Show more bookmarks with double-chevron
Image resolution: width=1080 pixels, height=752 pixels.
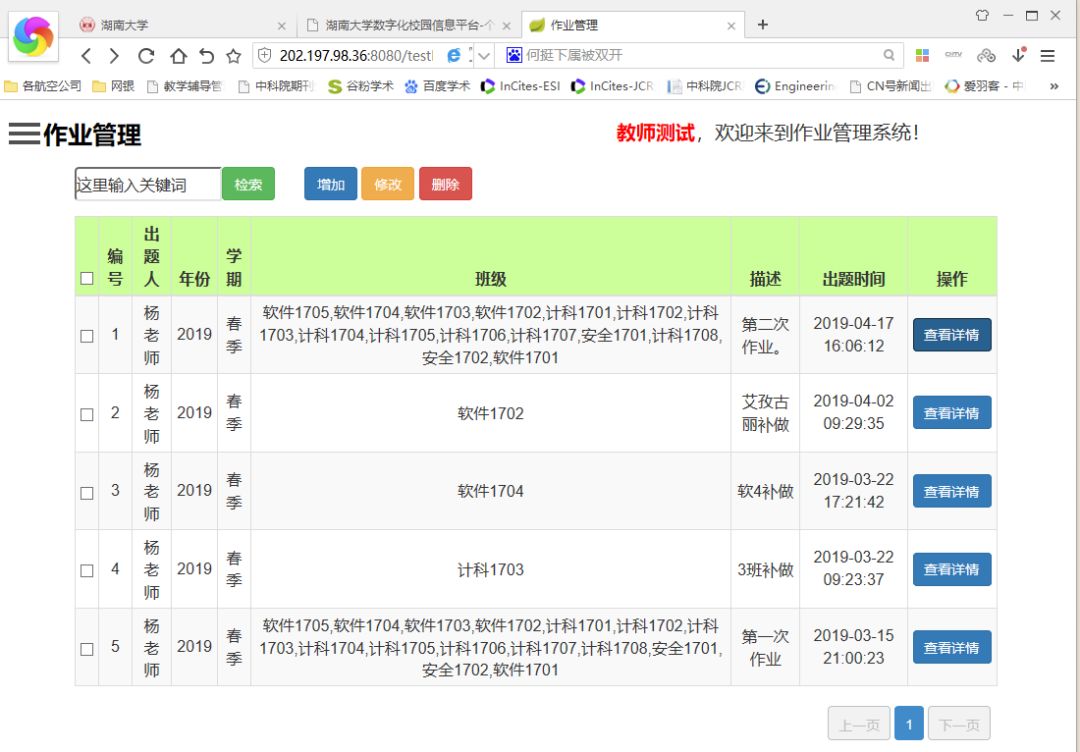tap(1053, 87)
